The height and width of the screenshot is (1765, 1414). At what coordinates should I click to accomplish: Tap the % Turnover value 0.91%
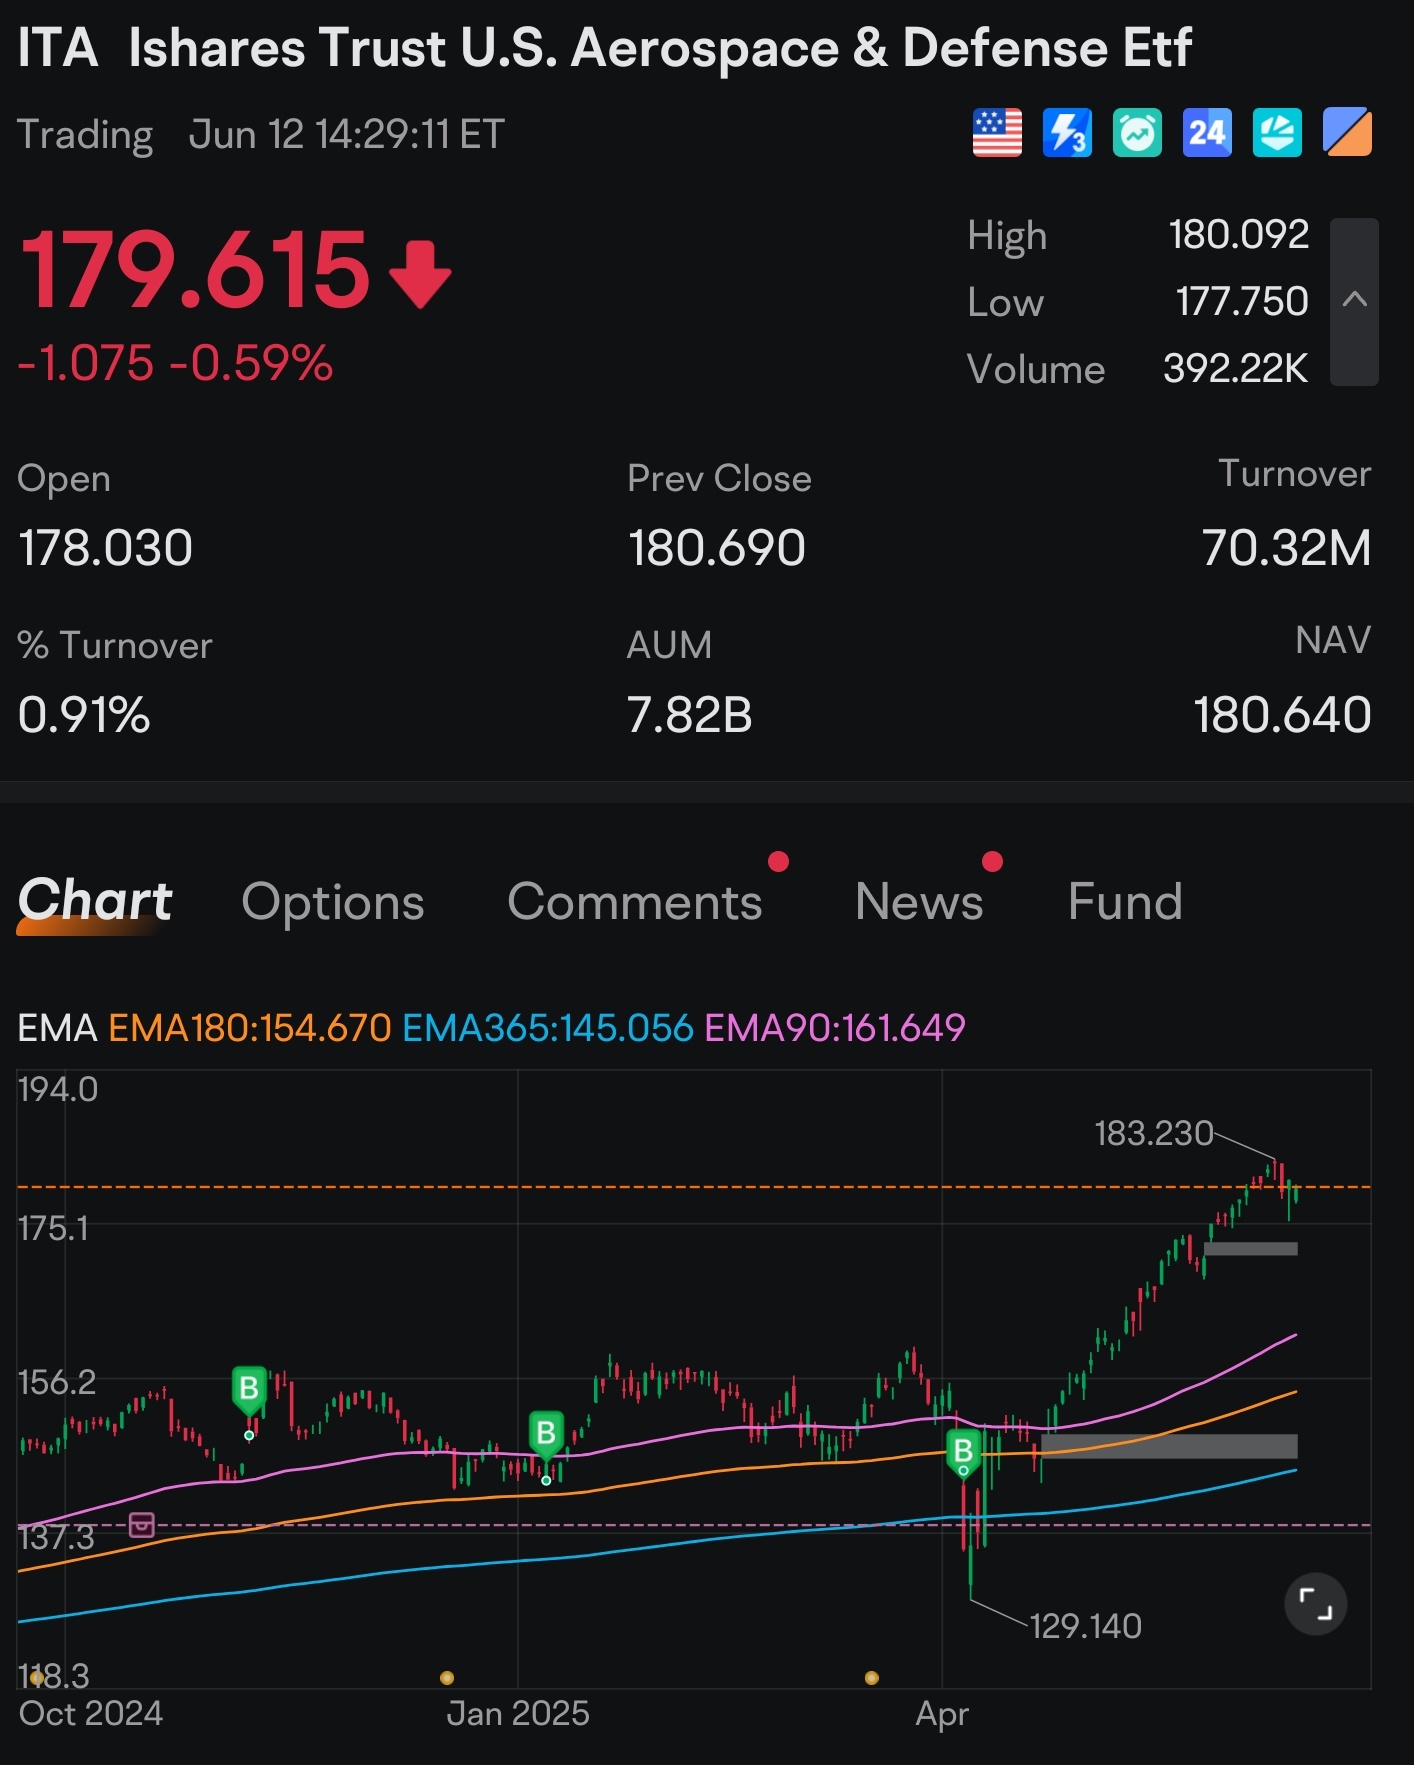[84, 716]
